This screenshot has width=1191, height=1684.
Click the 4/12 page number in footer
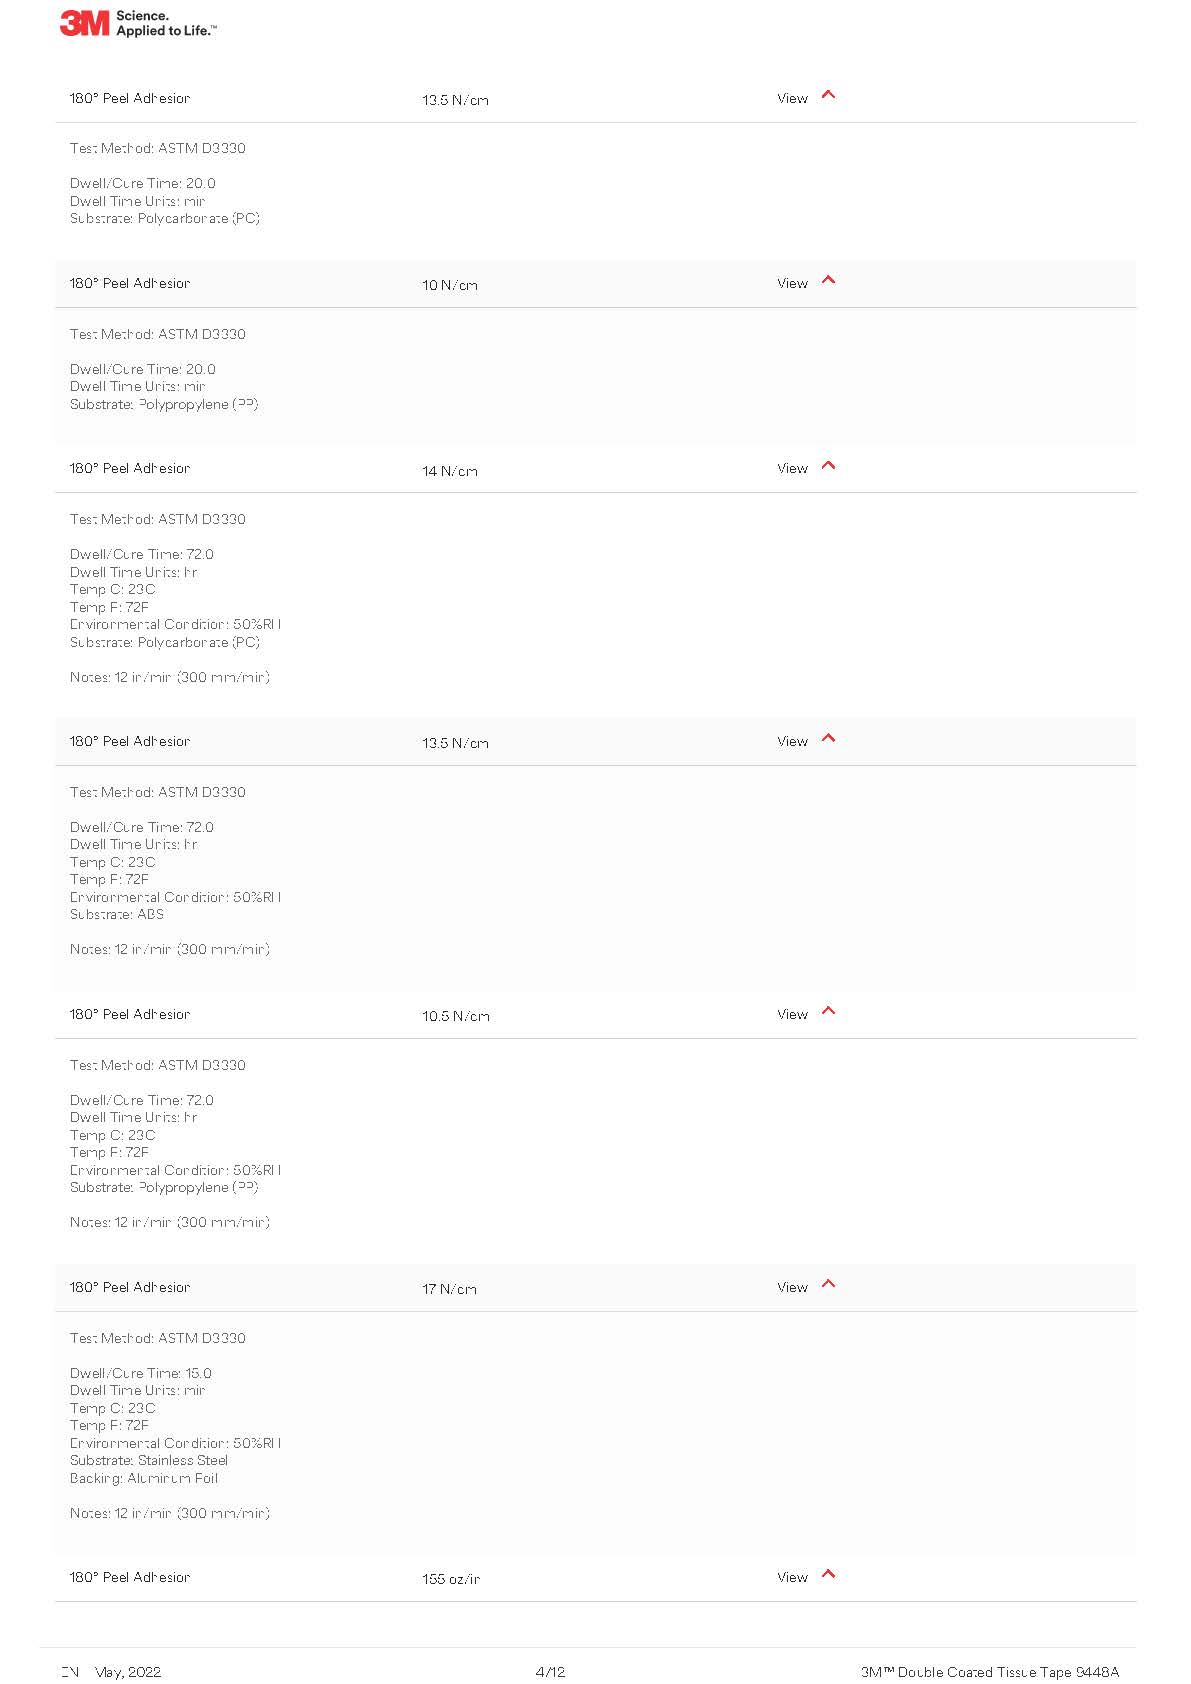point(550,1672)
